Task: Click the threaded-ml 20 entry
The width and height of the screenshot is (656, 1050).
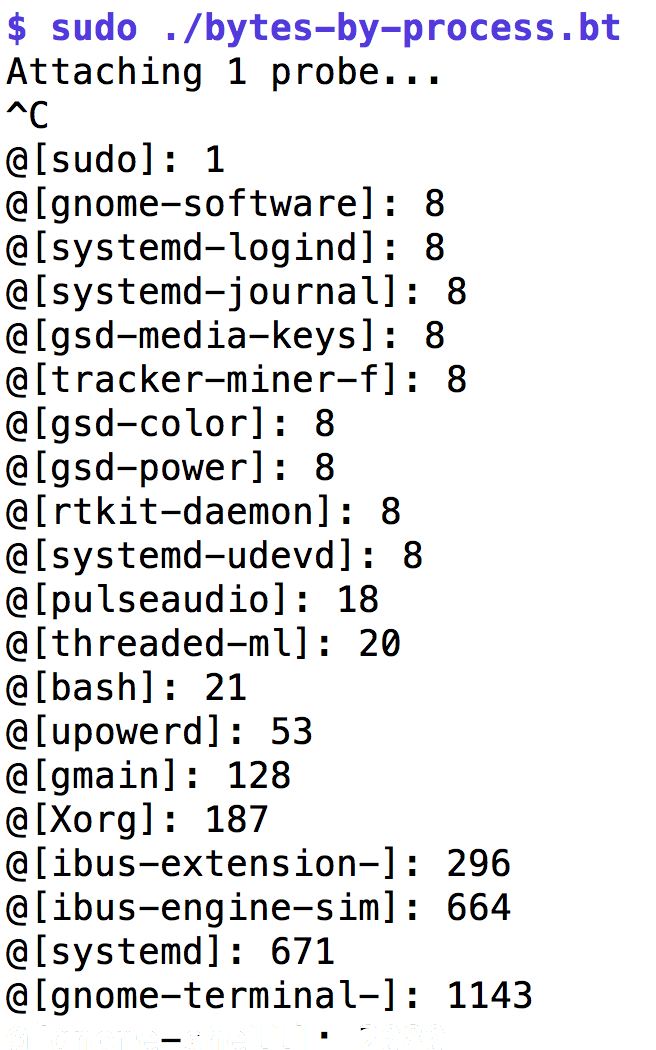Action: pos(203,644)
